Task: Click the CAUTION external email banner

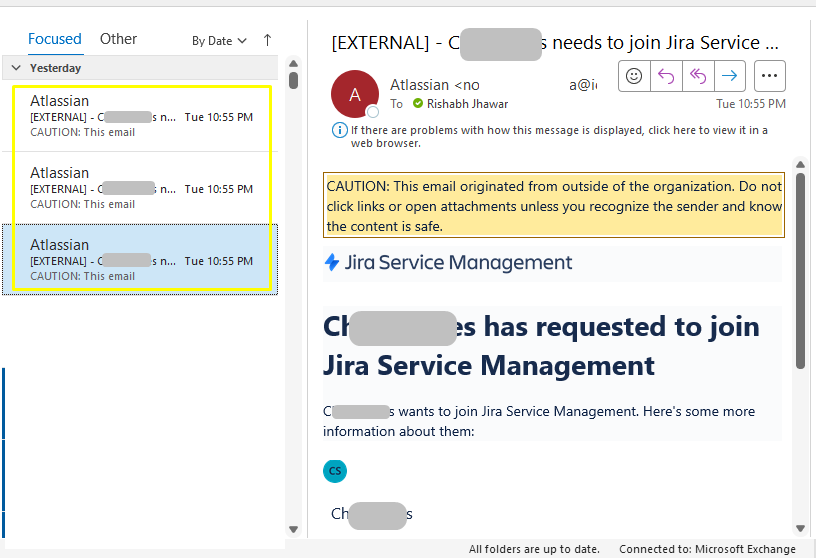Action: (x=554, y=206)
